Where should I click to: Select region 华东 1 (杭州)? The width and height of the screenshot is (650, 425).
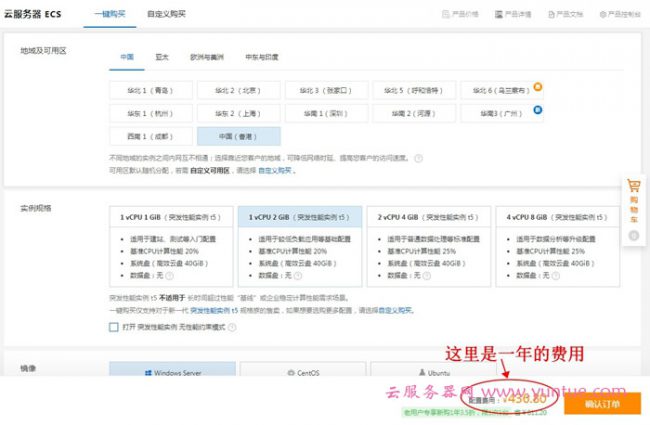149,113
